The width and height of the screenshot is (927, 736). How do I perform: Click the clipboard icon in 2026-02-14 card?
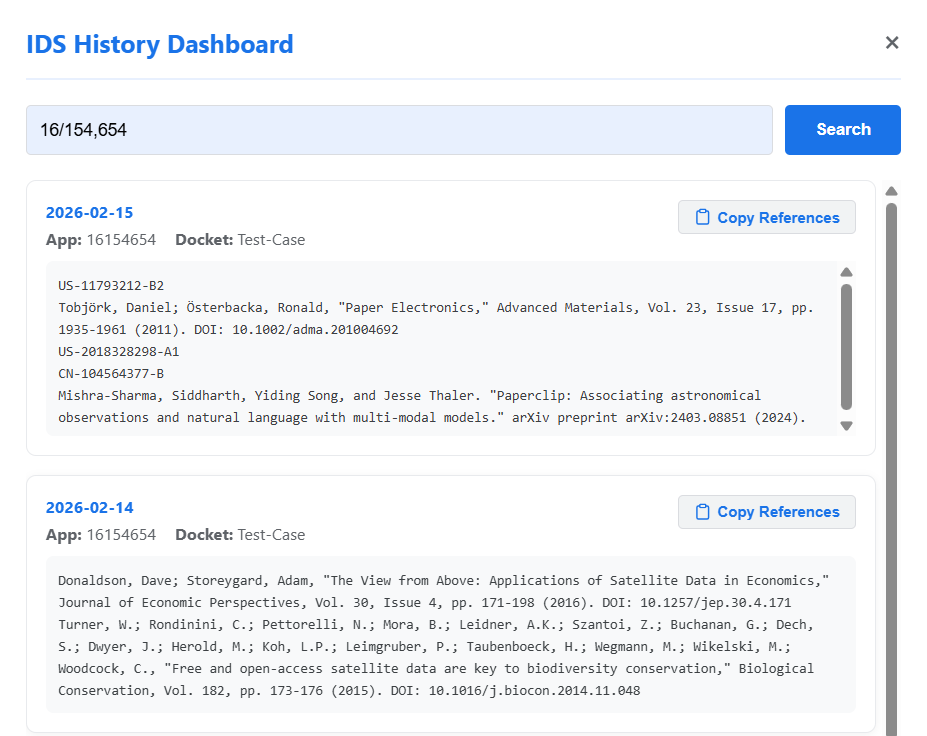coord(702,512)
